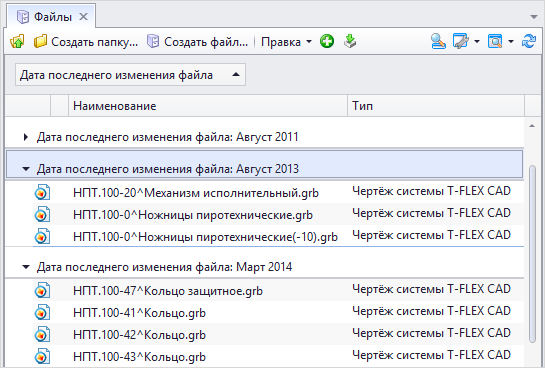545x368 pixels.
Task: Click the green arrow import files icon
Action: click(x=350, y=41)
